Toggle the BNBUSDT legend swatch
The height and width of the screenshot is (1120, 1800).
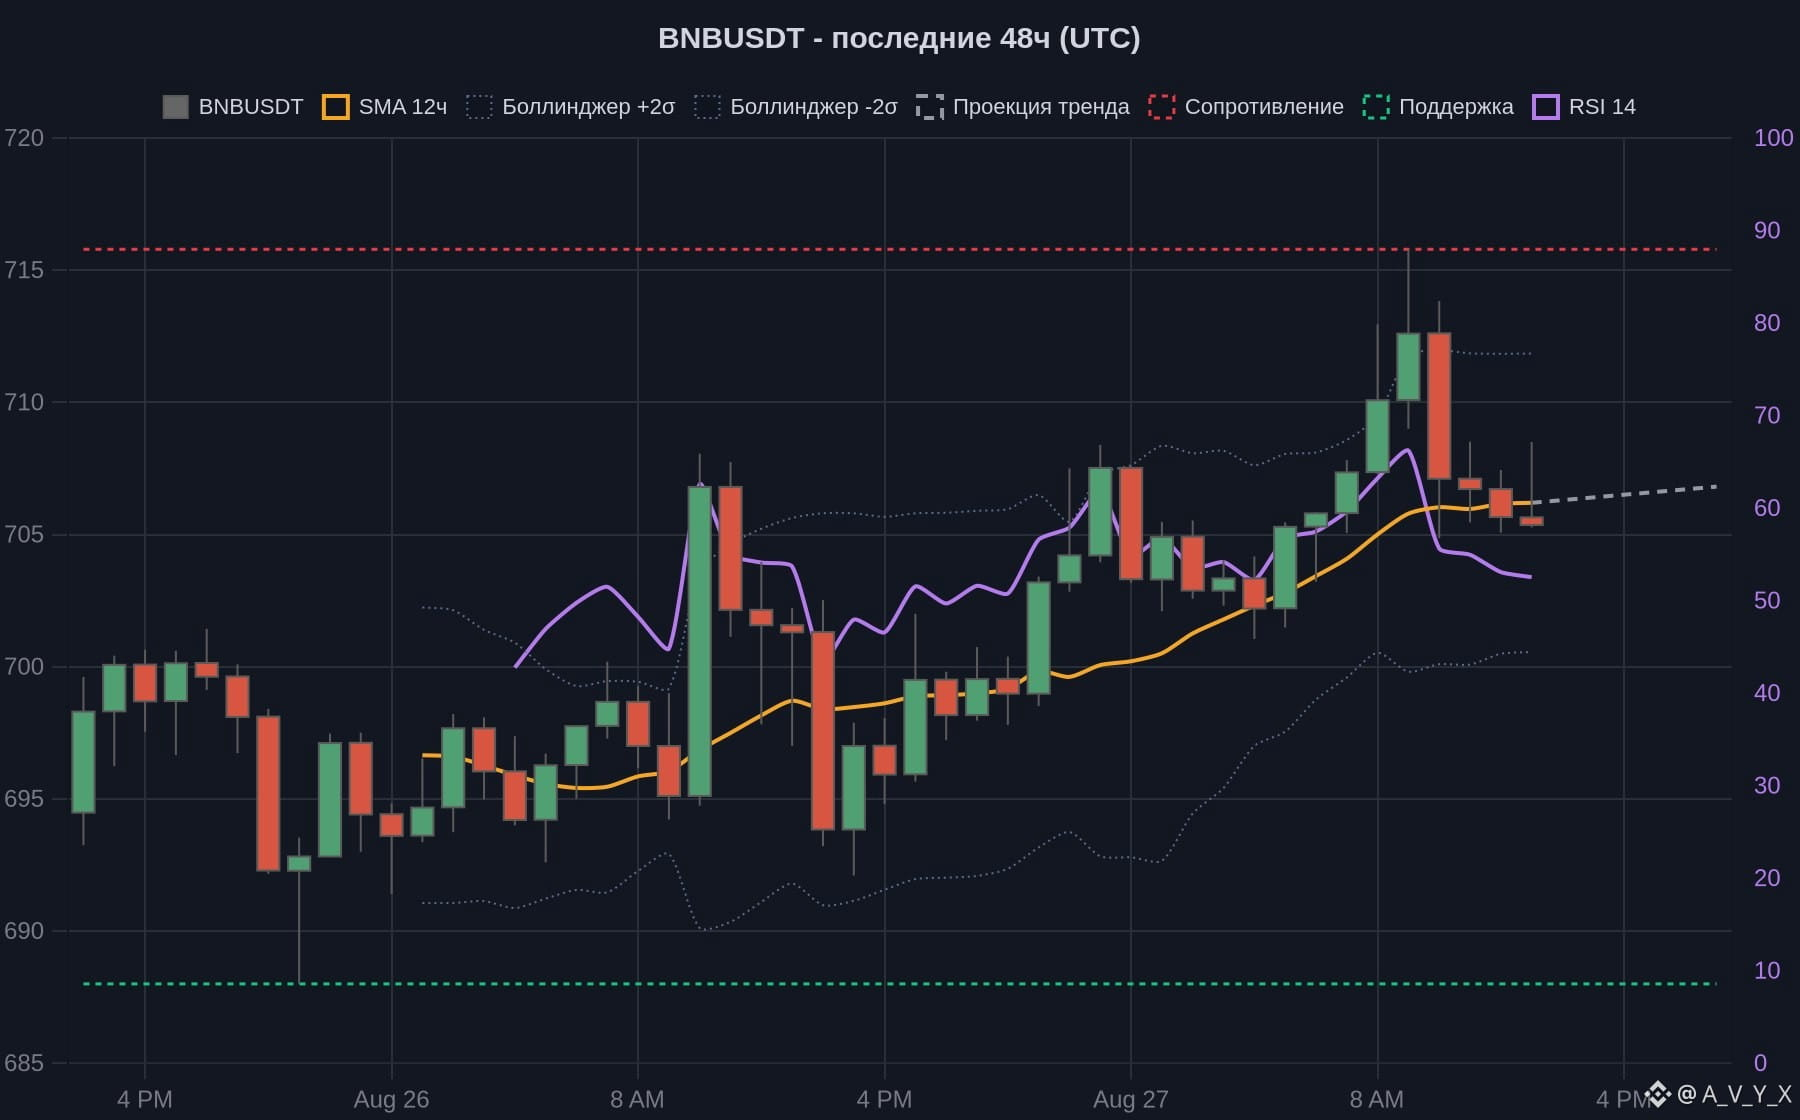[176, 107]
